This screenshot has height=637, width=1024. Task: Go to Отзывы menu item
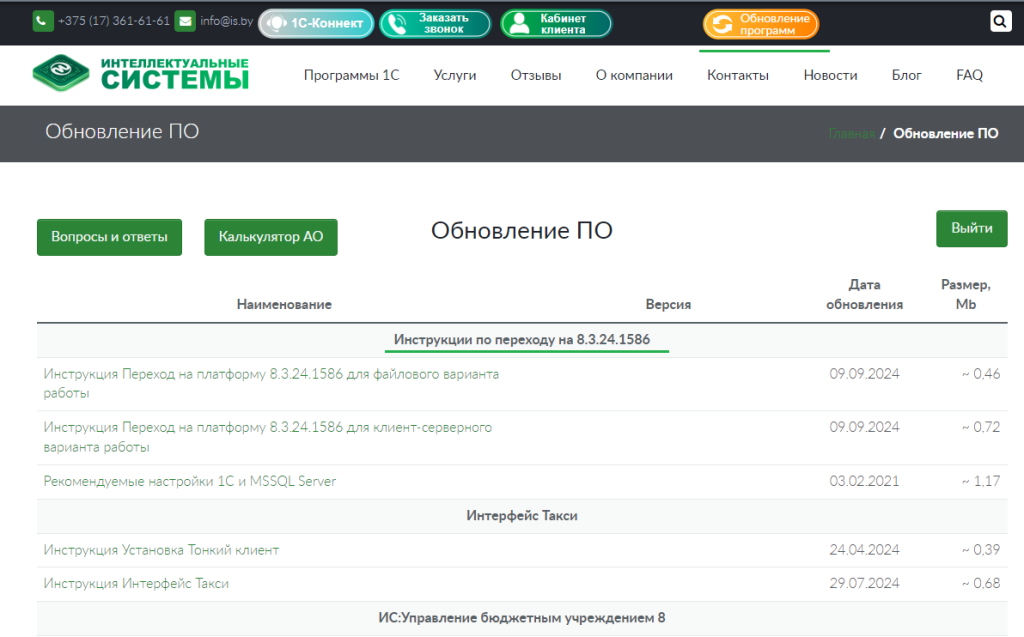click(x=535, y=75)
